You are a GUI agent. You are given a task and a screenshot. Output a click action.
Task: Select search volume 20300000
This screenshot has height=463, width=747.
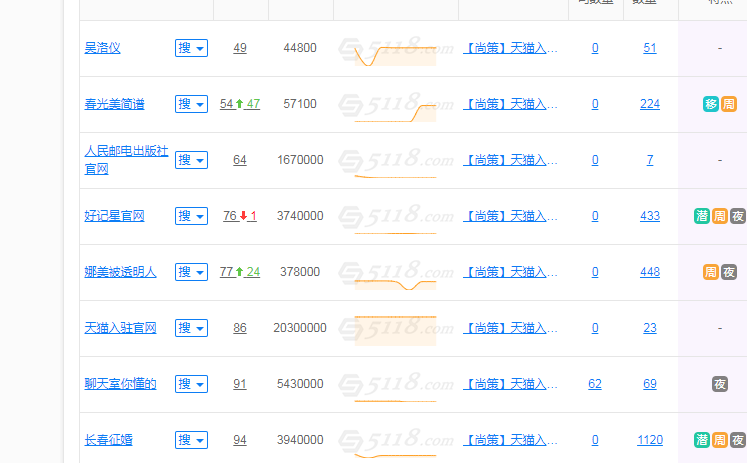(x=300, y=328)
